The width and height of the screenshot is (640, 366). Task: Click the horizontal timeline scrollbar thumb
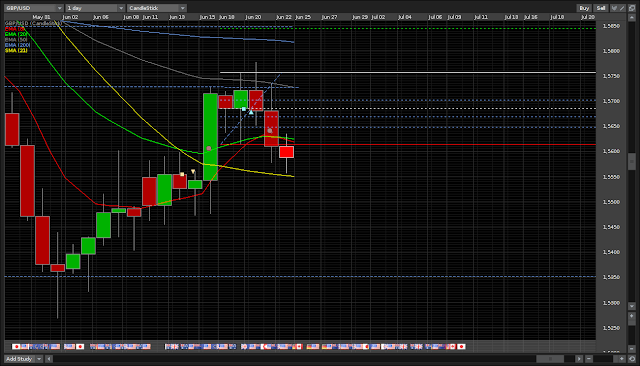pyautogui.click(x=550, y=359)
